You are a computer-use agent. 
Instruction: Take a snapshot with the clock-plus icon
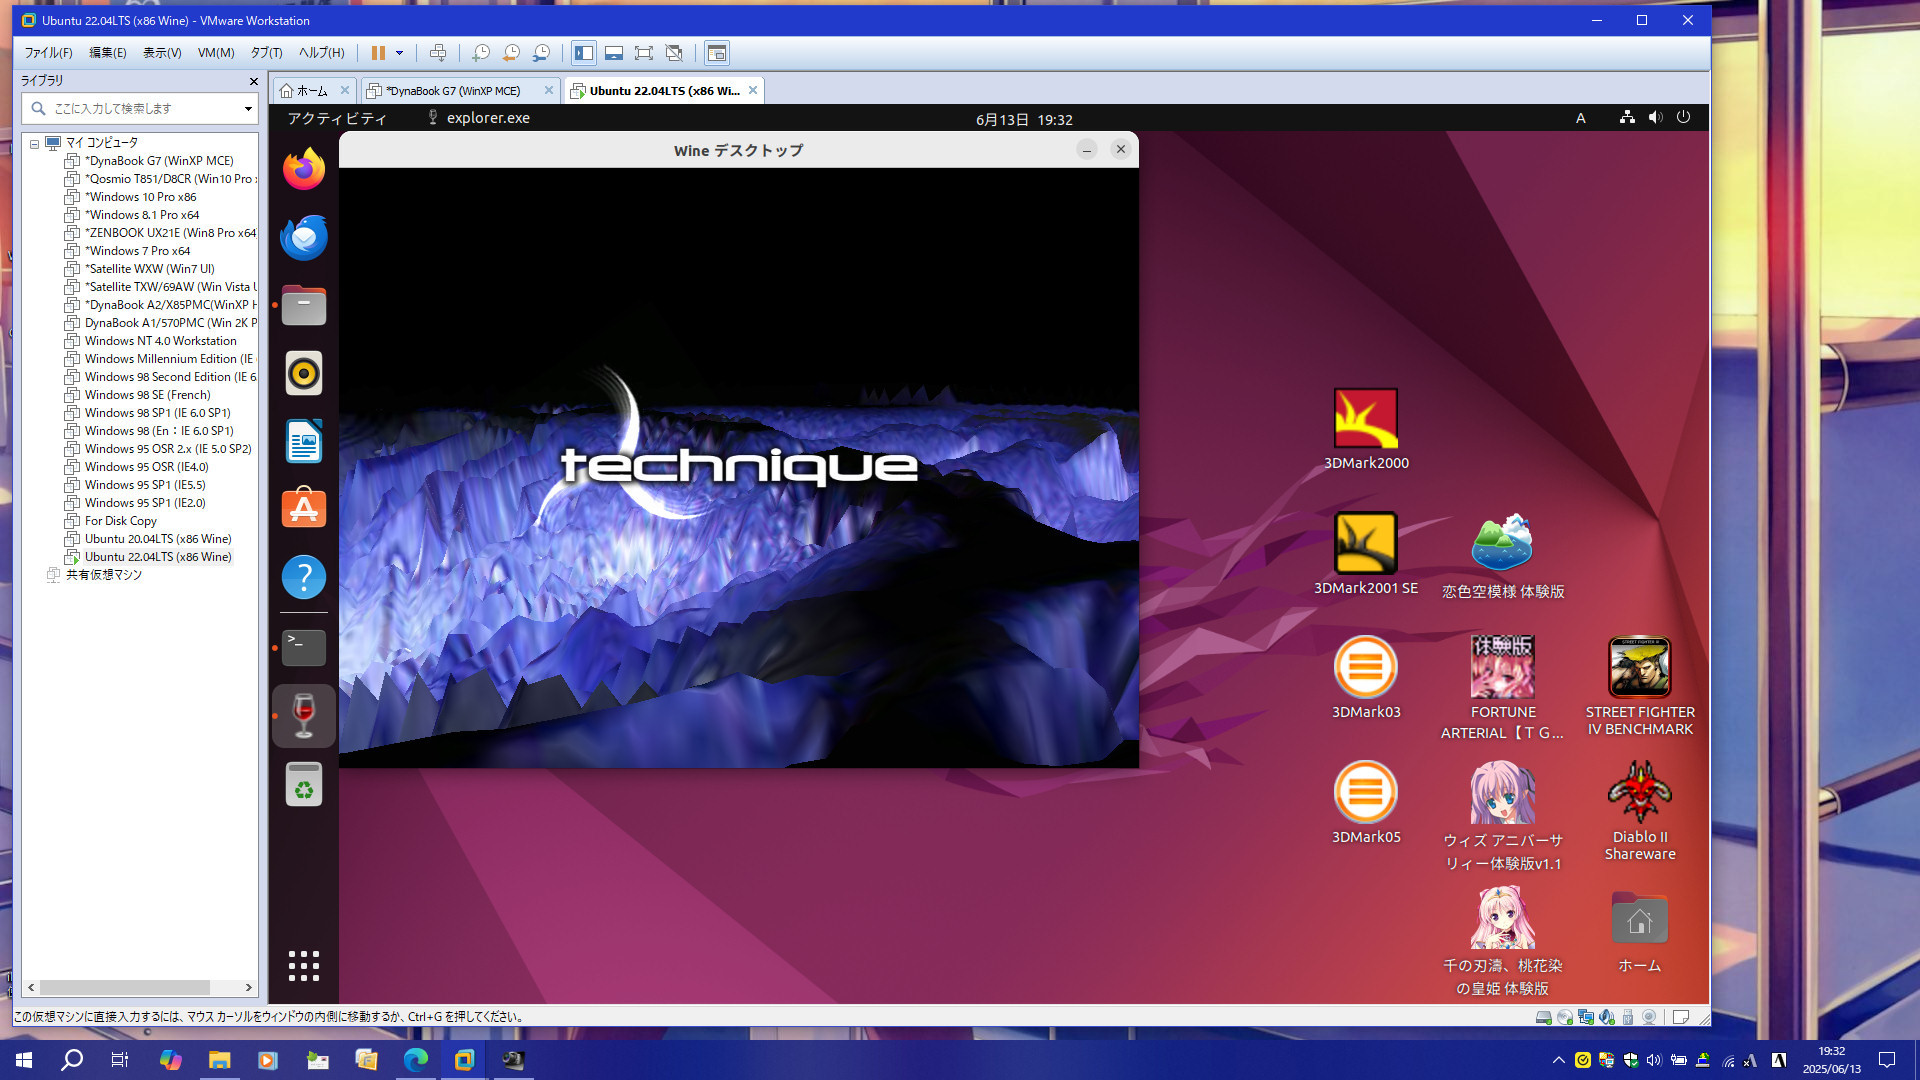coord(481,53)
